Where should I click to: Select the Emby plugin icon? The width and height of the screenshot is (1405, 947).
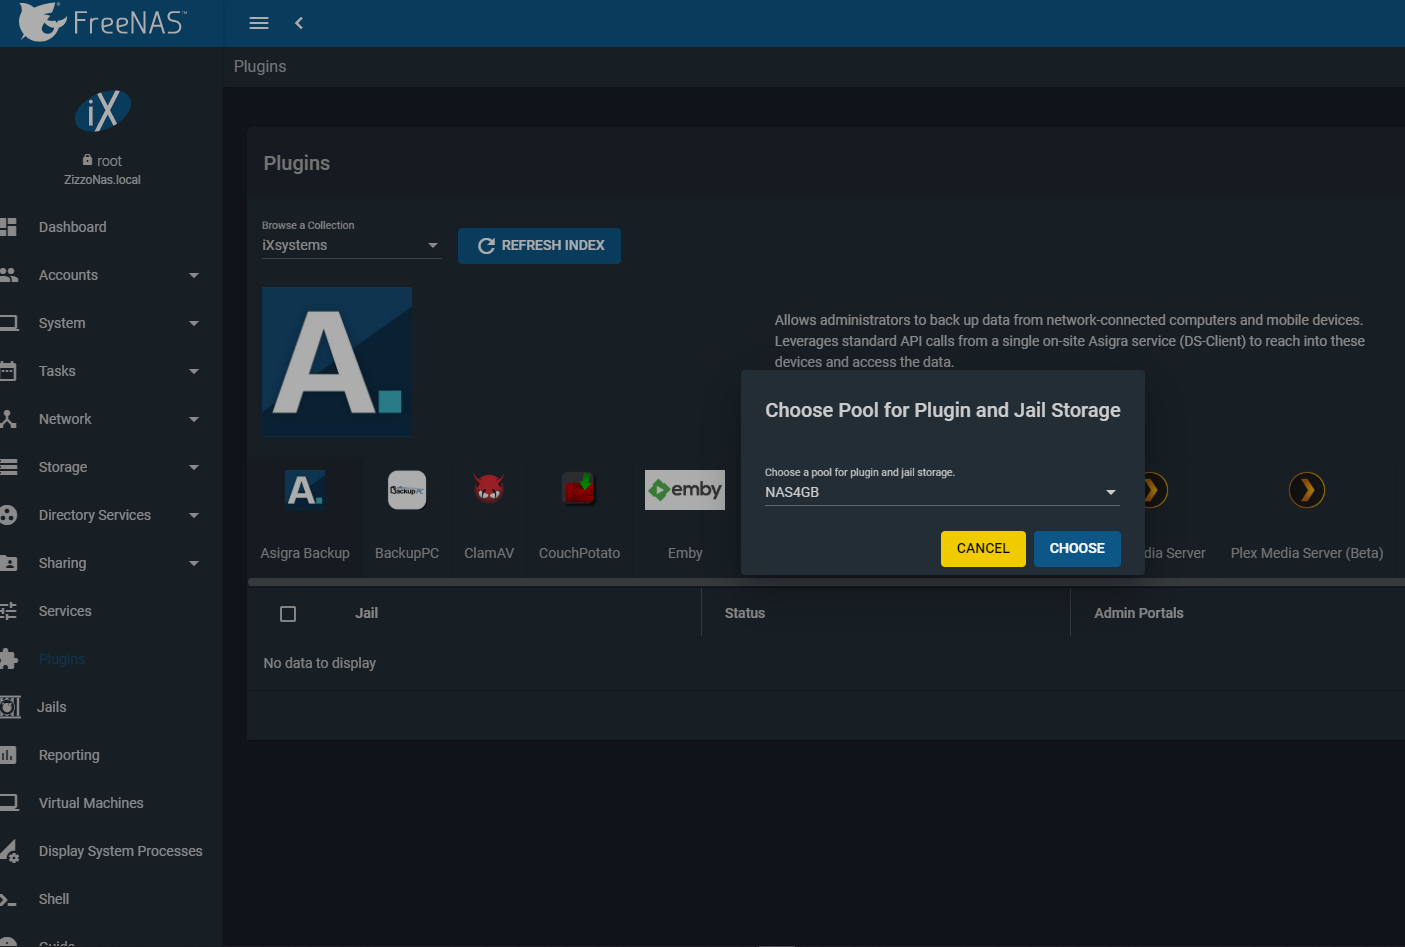(685, 490)
